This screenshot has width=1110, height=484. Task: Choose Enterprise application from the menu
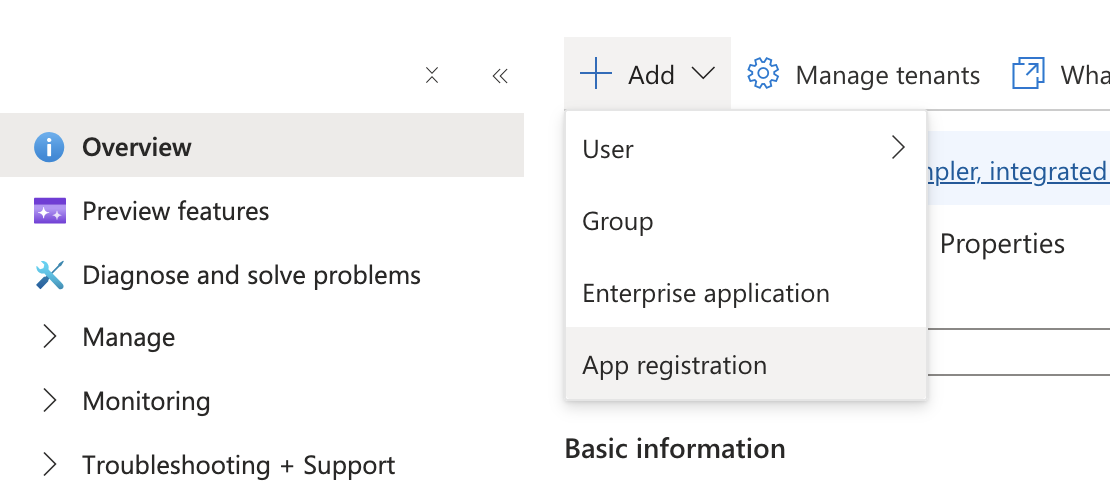coord(706,293)
